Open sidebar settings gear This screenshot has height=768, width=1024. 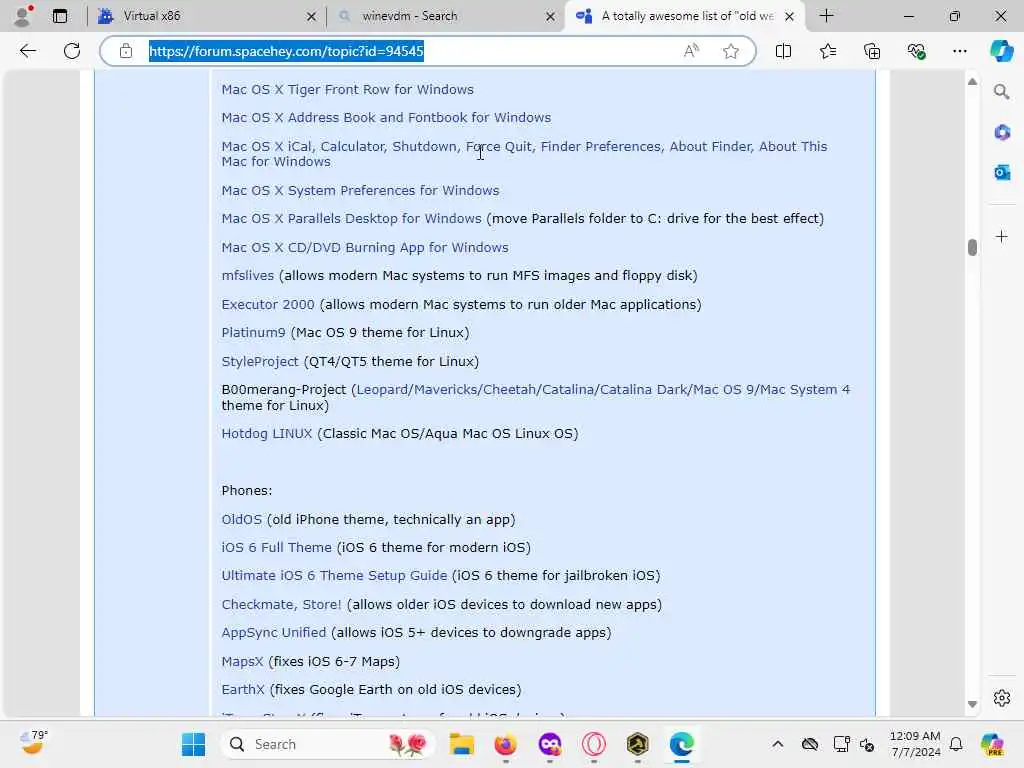pyautogui.click(x=1001, y=698)
